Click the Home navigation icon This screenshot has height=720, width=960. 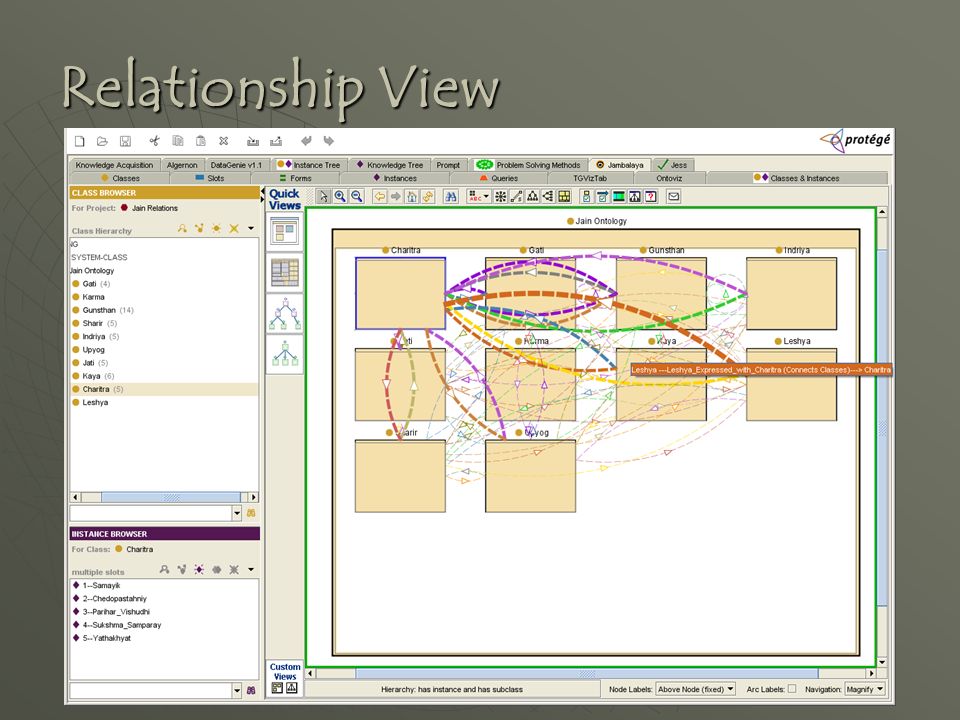pos(412,197)
